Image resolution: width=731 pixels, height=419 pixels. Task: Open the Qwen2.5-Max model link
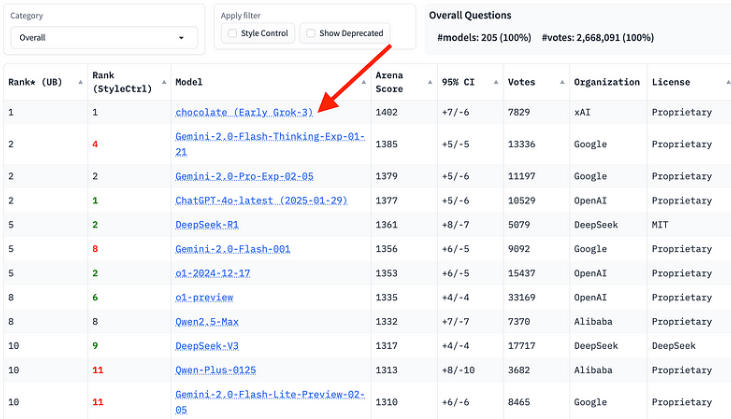coord(207,322)
